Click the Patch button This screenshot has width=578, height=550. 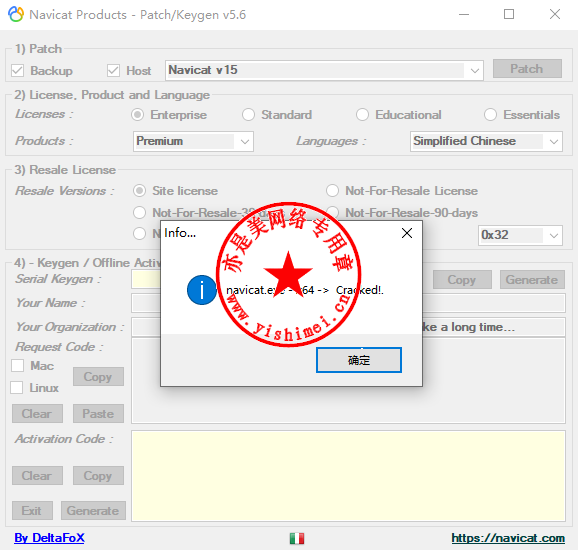527,69
